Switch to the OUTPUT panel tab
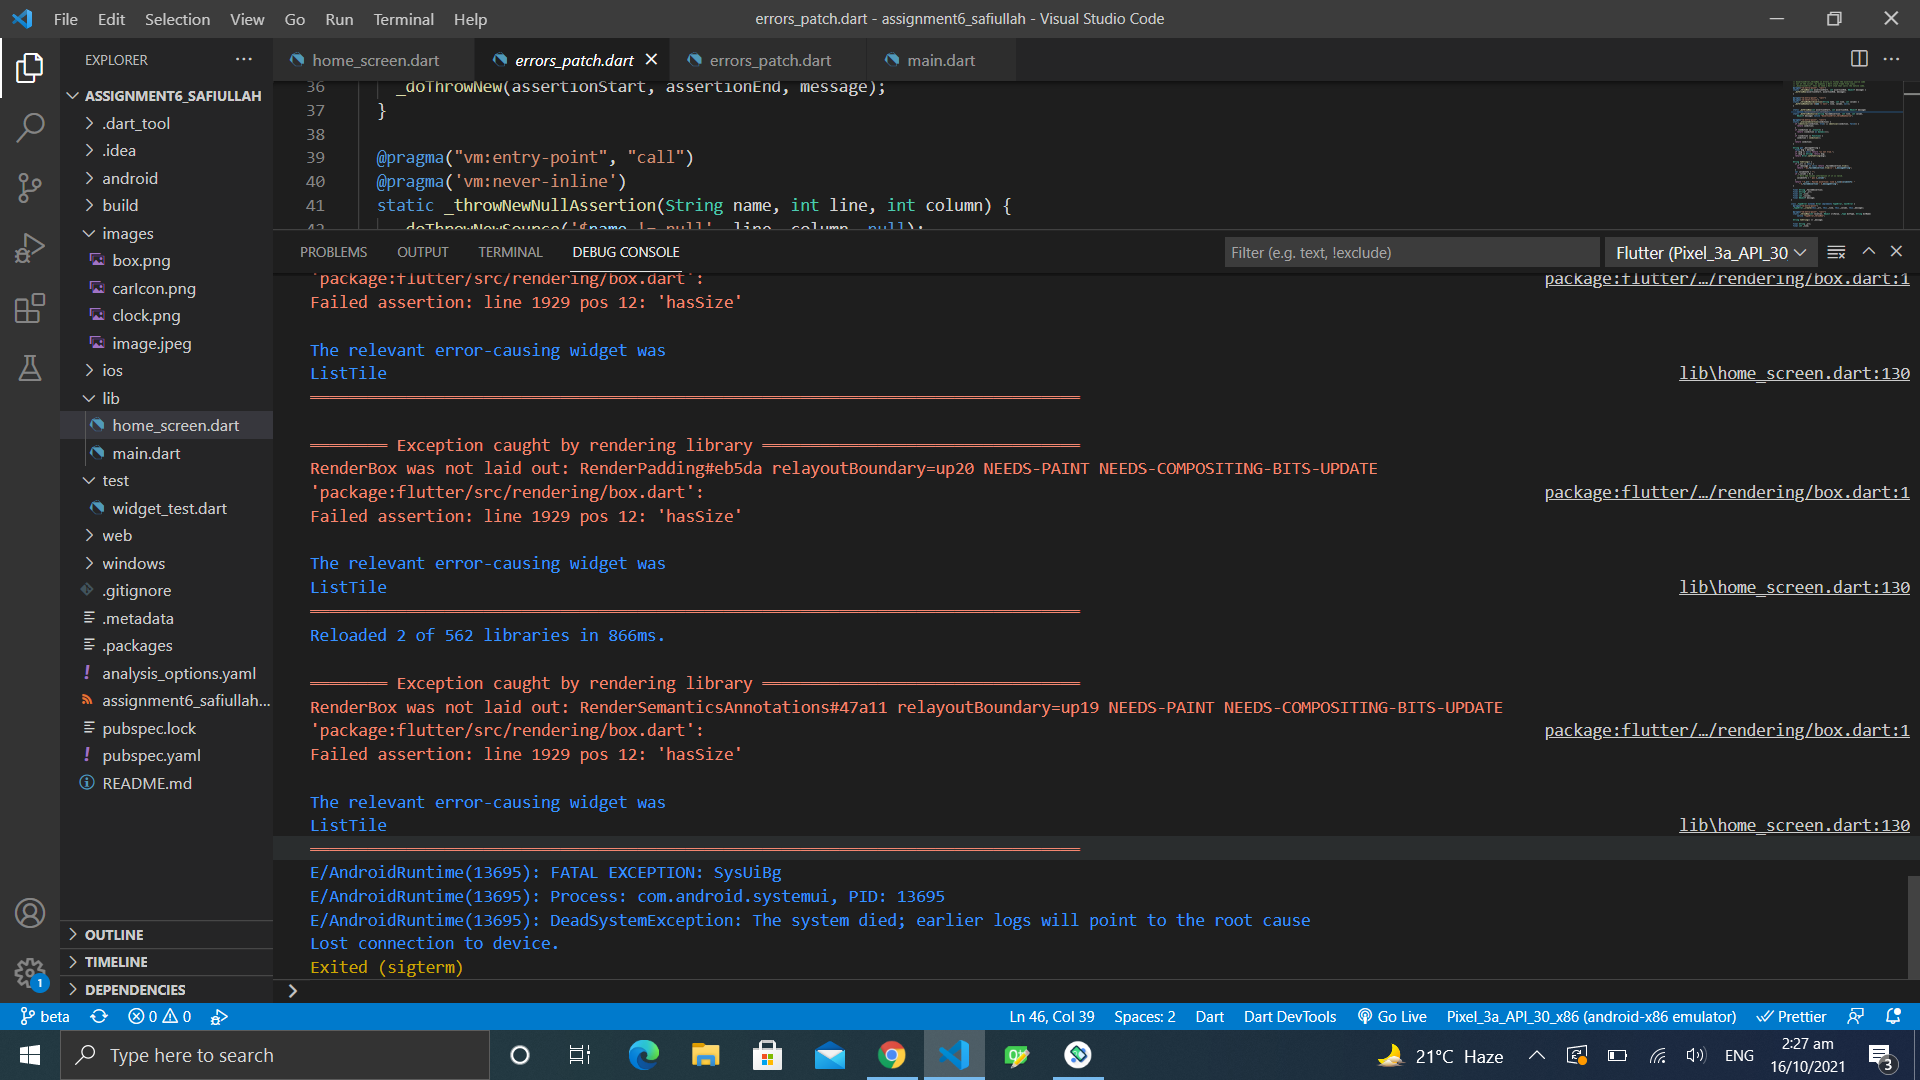The width and height of the screenshot is (1920, 1080). tap(422, 252)
